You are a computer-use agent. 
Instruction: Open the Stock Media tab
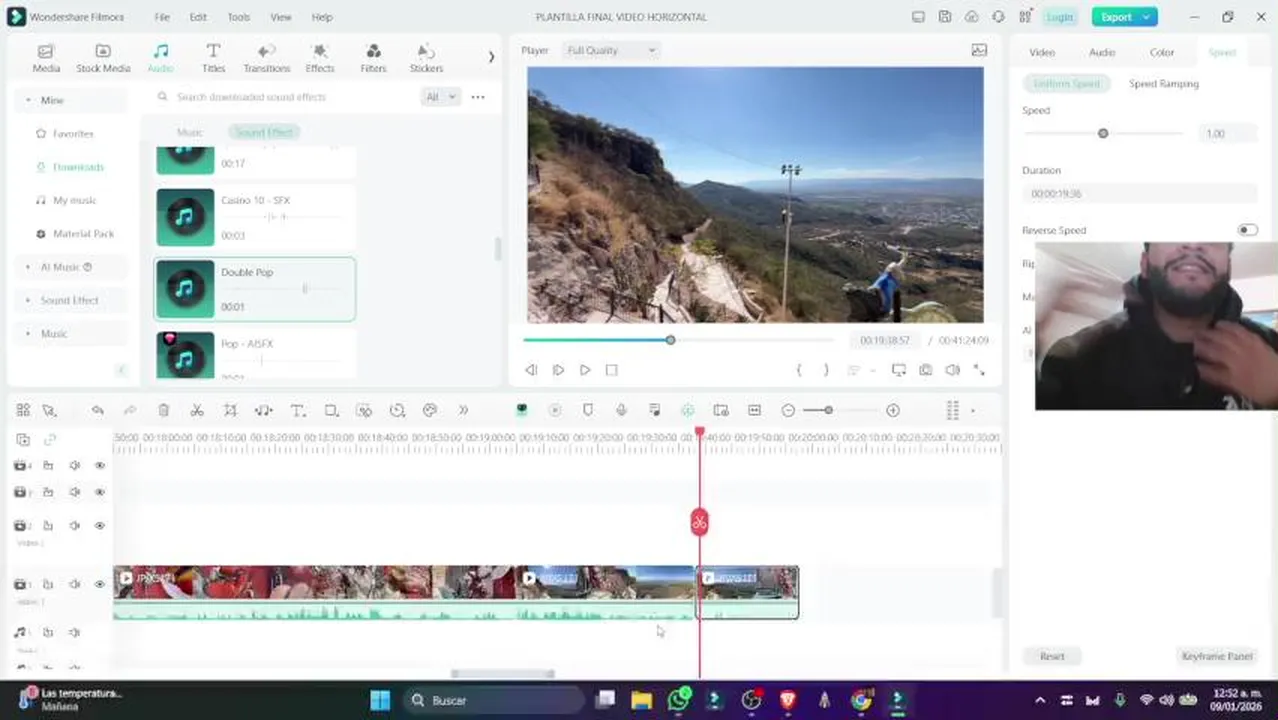[103, 58]
